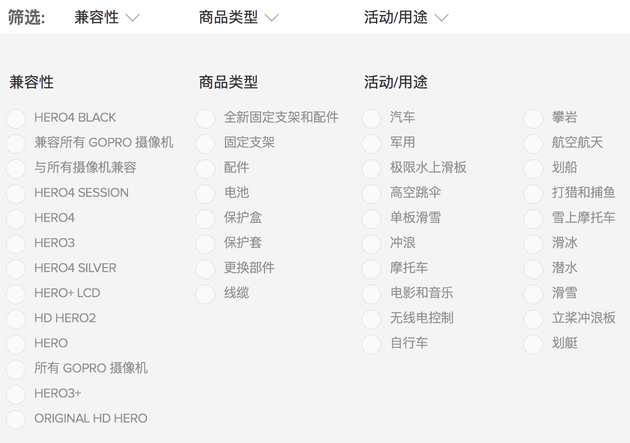Enable the 线缆 filter option
This screenshot has width=630, height=443.
[205, 293]
